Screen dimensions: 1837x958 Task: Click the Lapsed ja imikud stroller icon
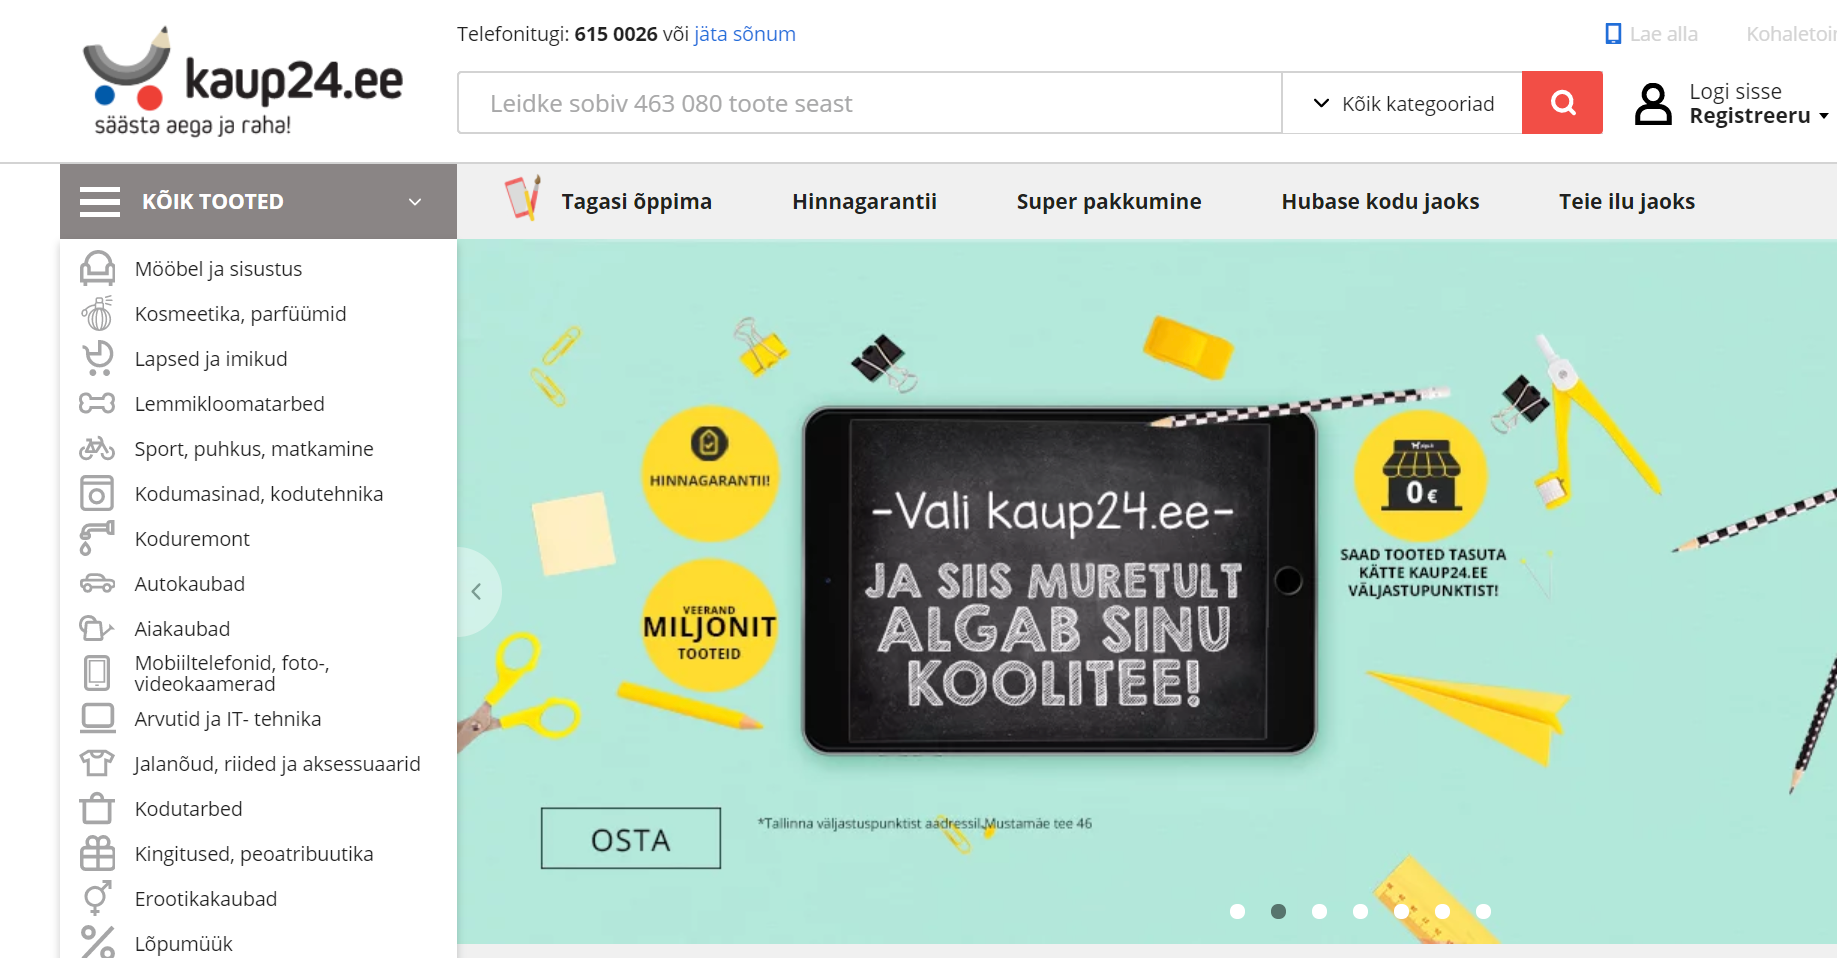[97, 358]
